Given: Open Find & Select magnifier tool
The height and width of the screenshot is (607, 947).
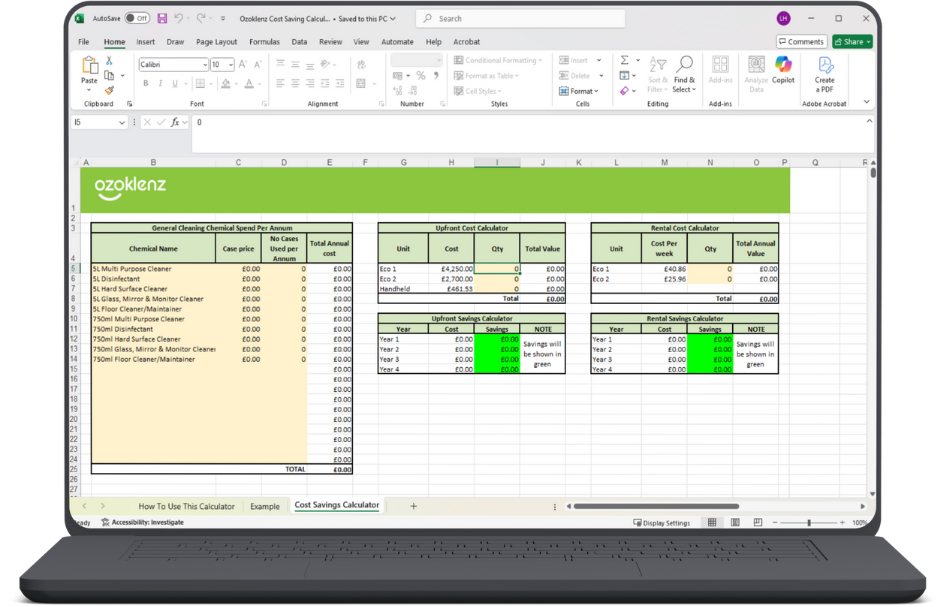Looking at the screenshot, I should coord(684,68).
